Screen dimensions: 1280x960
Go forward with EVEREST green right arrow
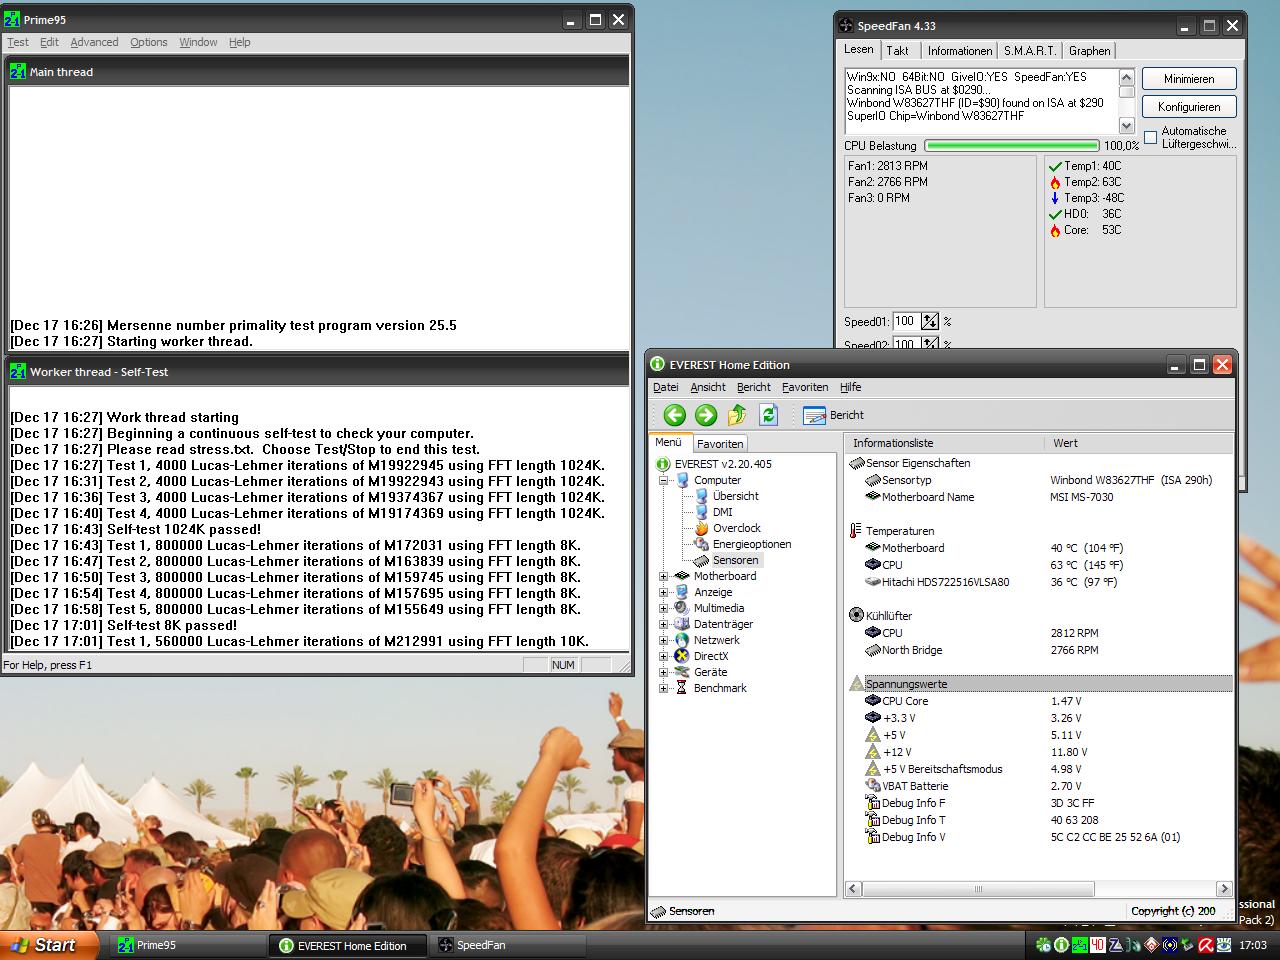[x=706, y=415]
